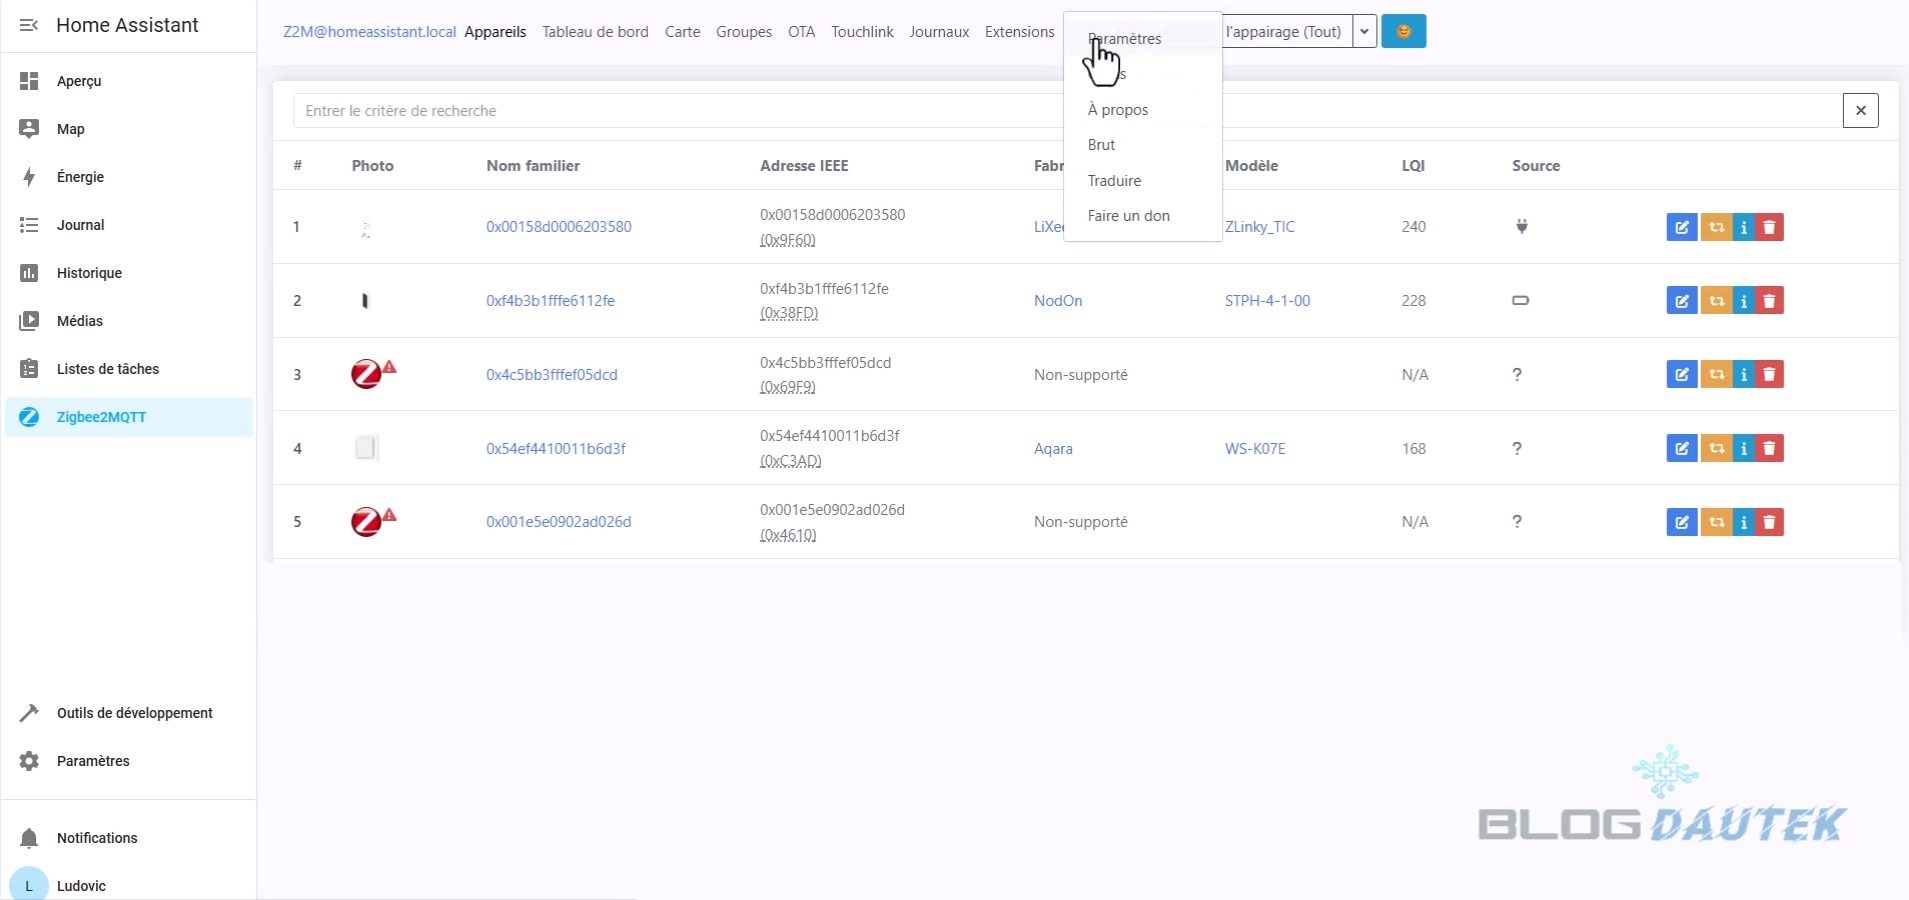Collapse the Home Assistant sidebar menu icon

tap(29, 25)
